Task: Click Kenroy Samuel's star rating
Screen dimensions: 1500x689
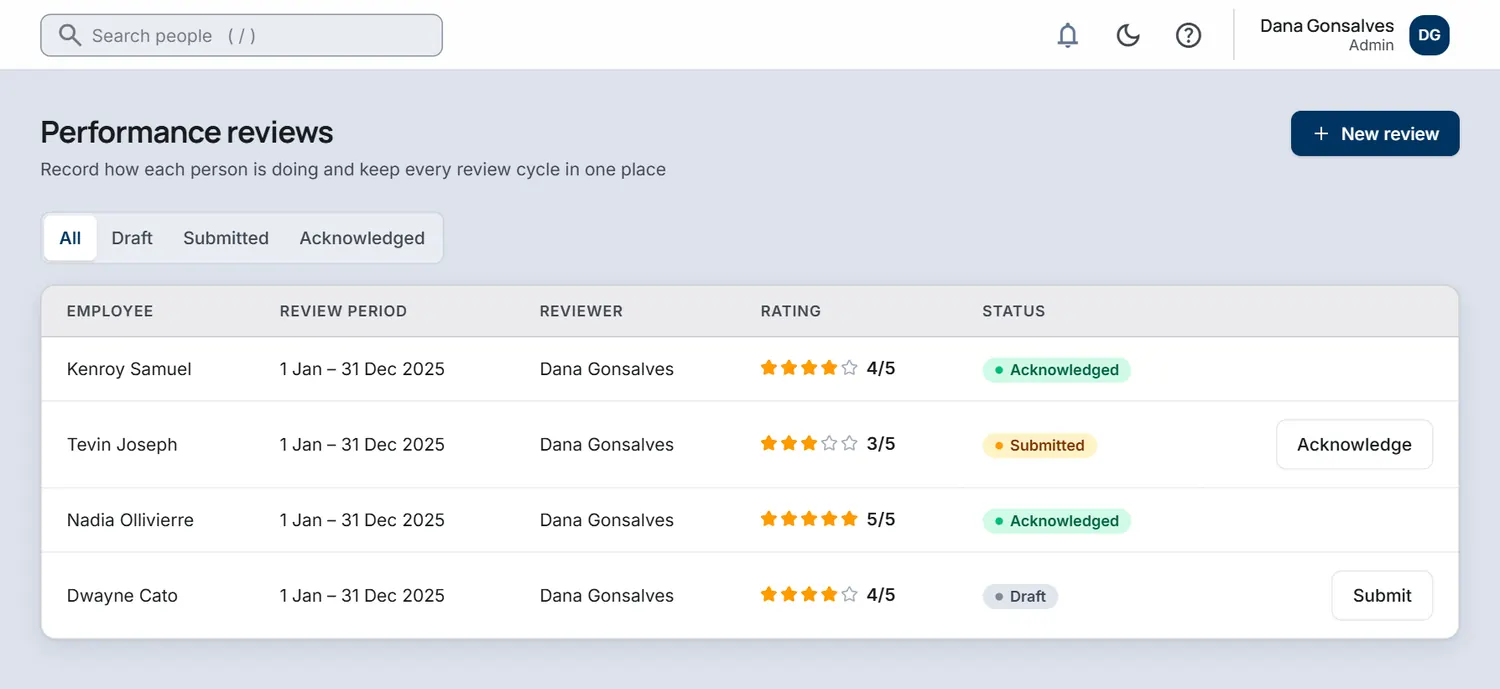Action: pyautogui.click(x=828, y=368)
